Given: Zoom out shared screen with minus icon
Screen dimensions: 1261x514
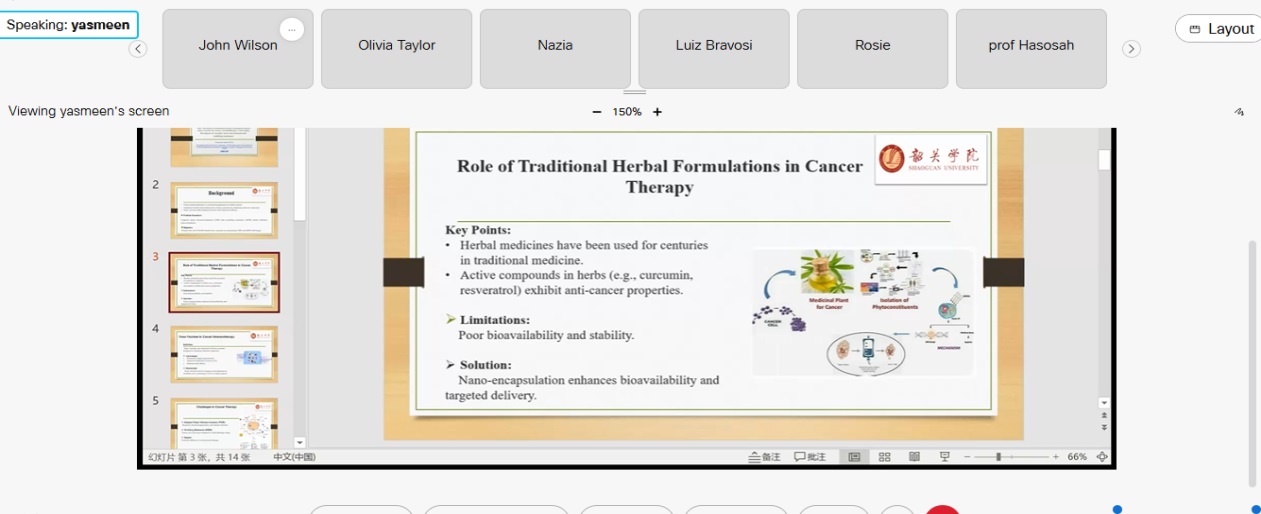Looking at the screenshot, I should point(597,112).
